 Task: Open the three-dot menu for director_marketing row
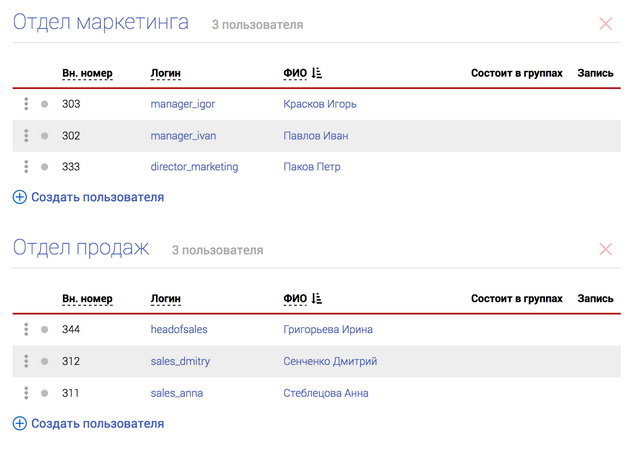pyautogui.click(x=26, y=167)
